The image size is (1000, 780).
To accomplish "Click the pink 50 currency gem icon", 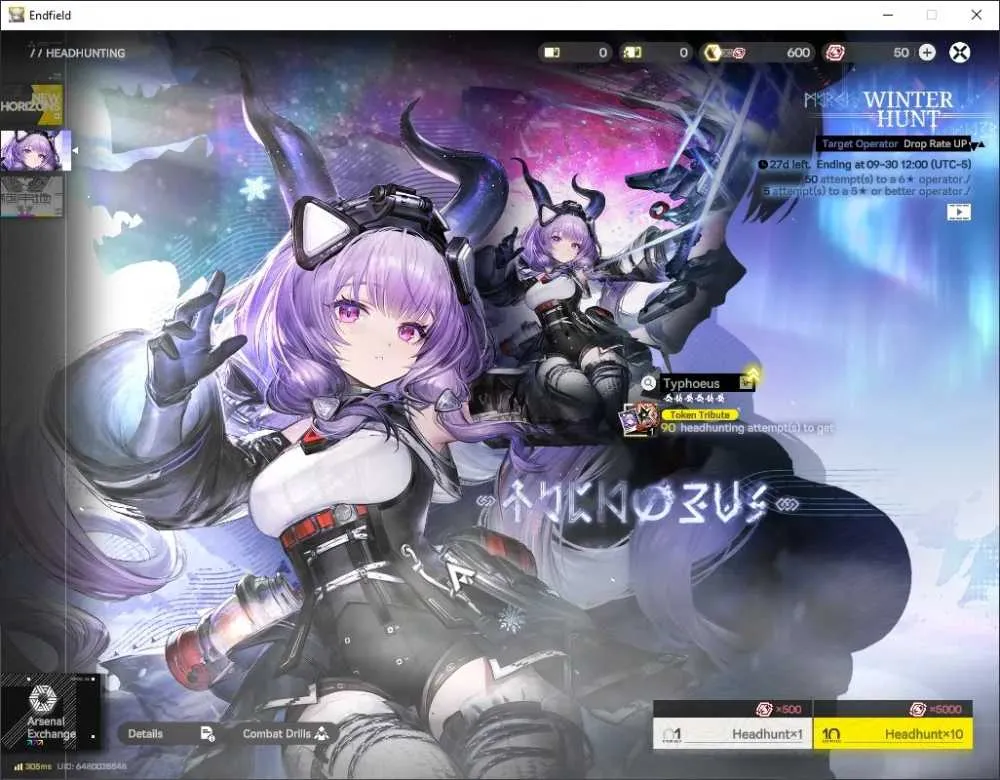I will [835, 53].
